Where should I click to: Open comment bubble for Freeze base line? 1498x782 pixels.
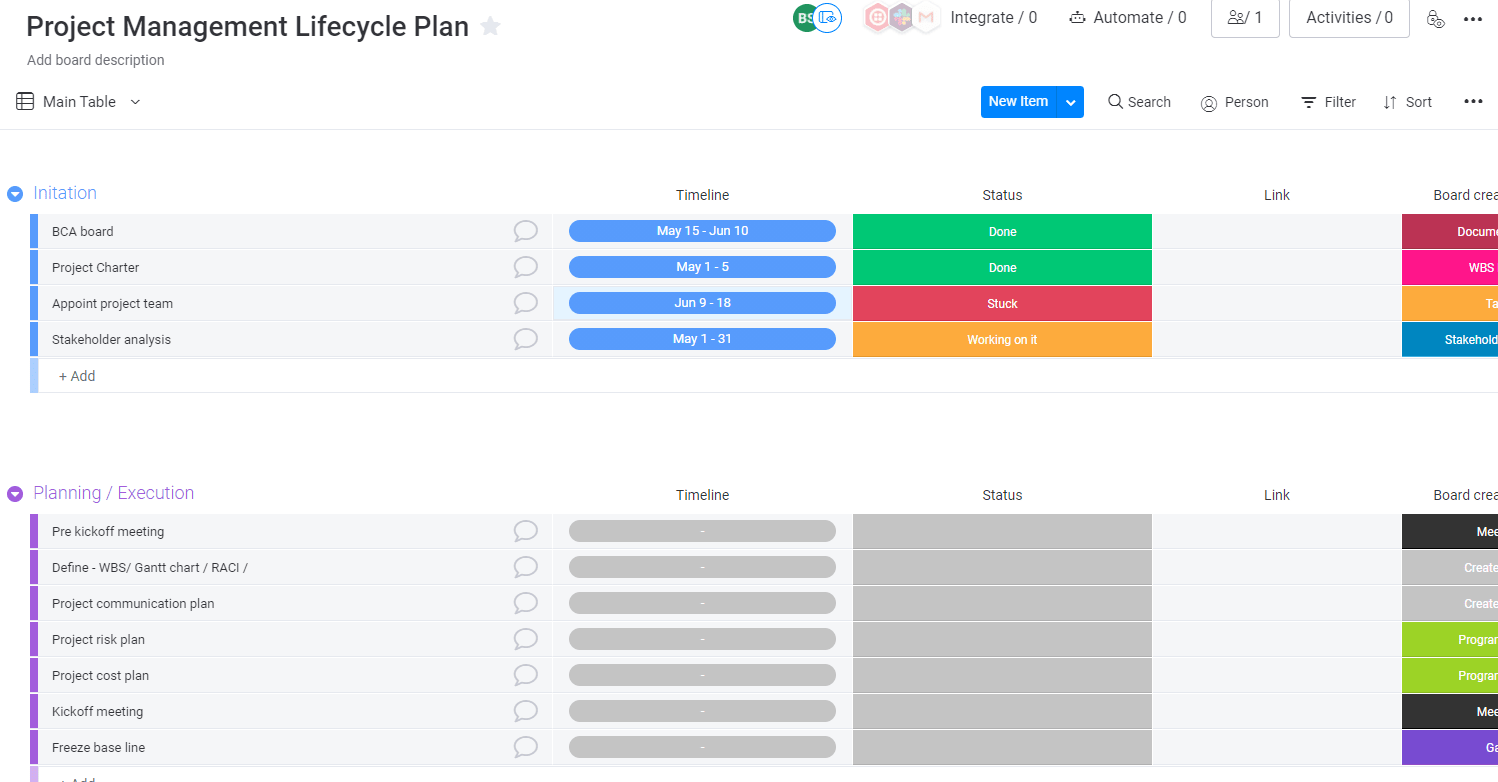(x=526, y=747)
